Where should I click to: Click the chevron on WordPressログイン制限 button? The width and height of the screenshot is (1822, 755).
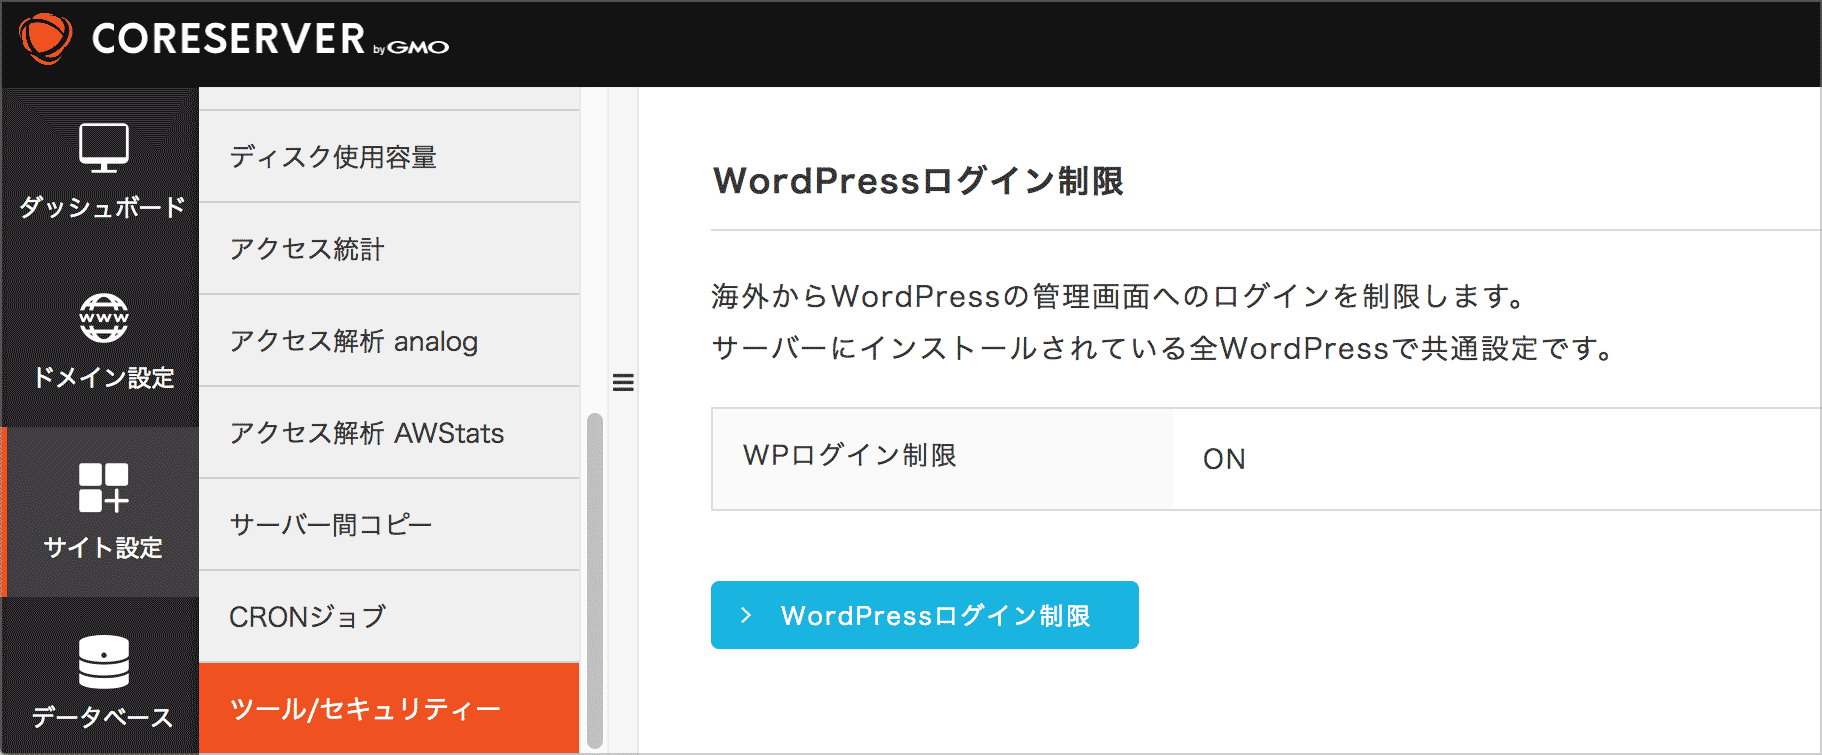pos(746,615)
